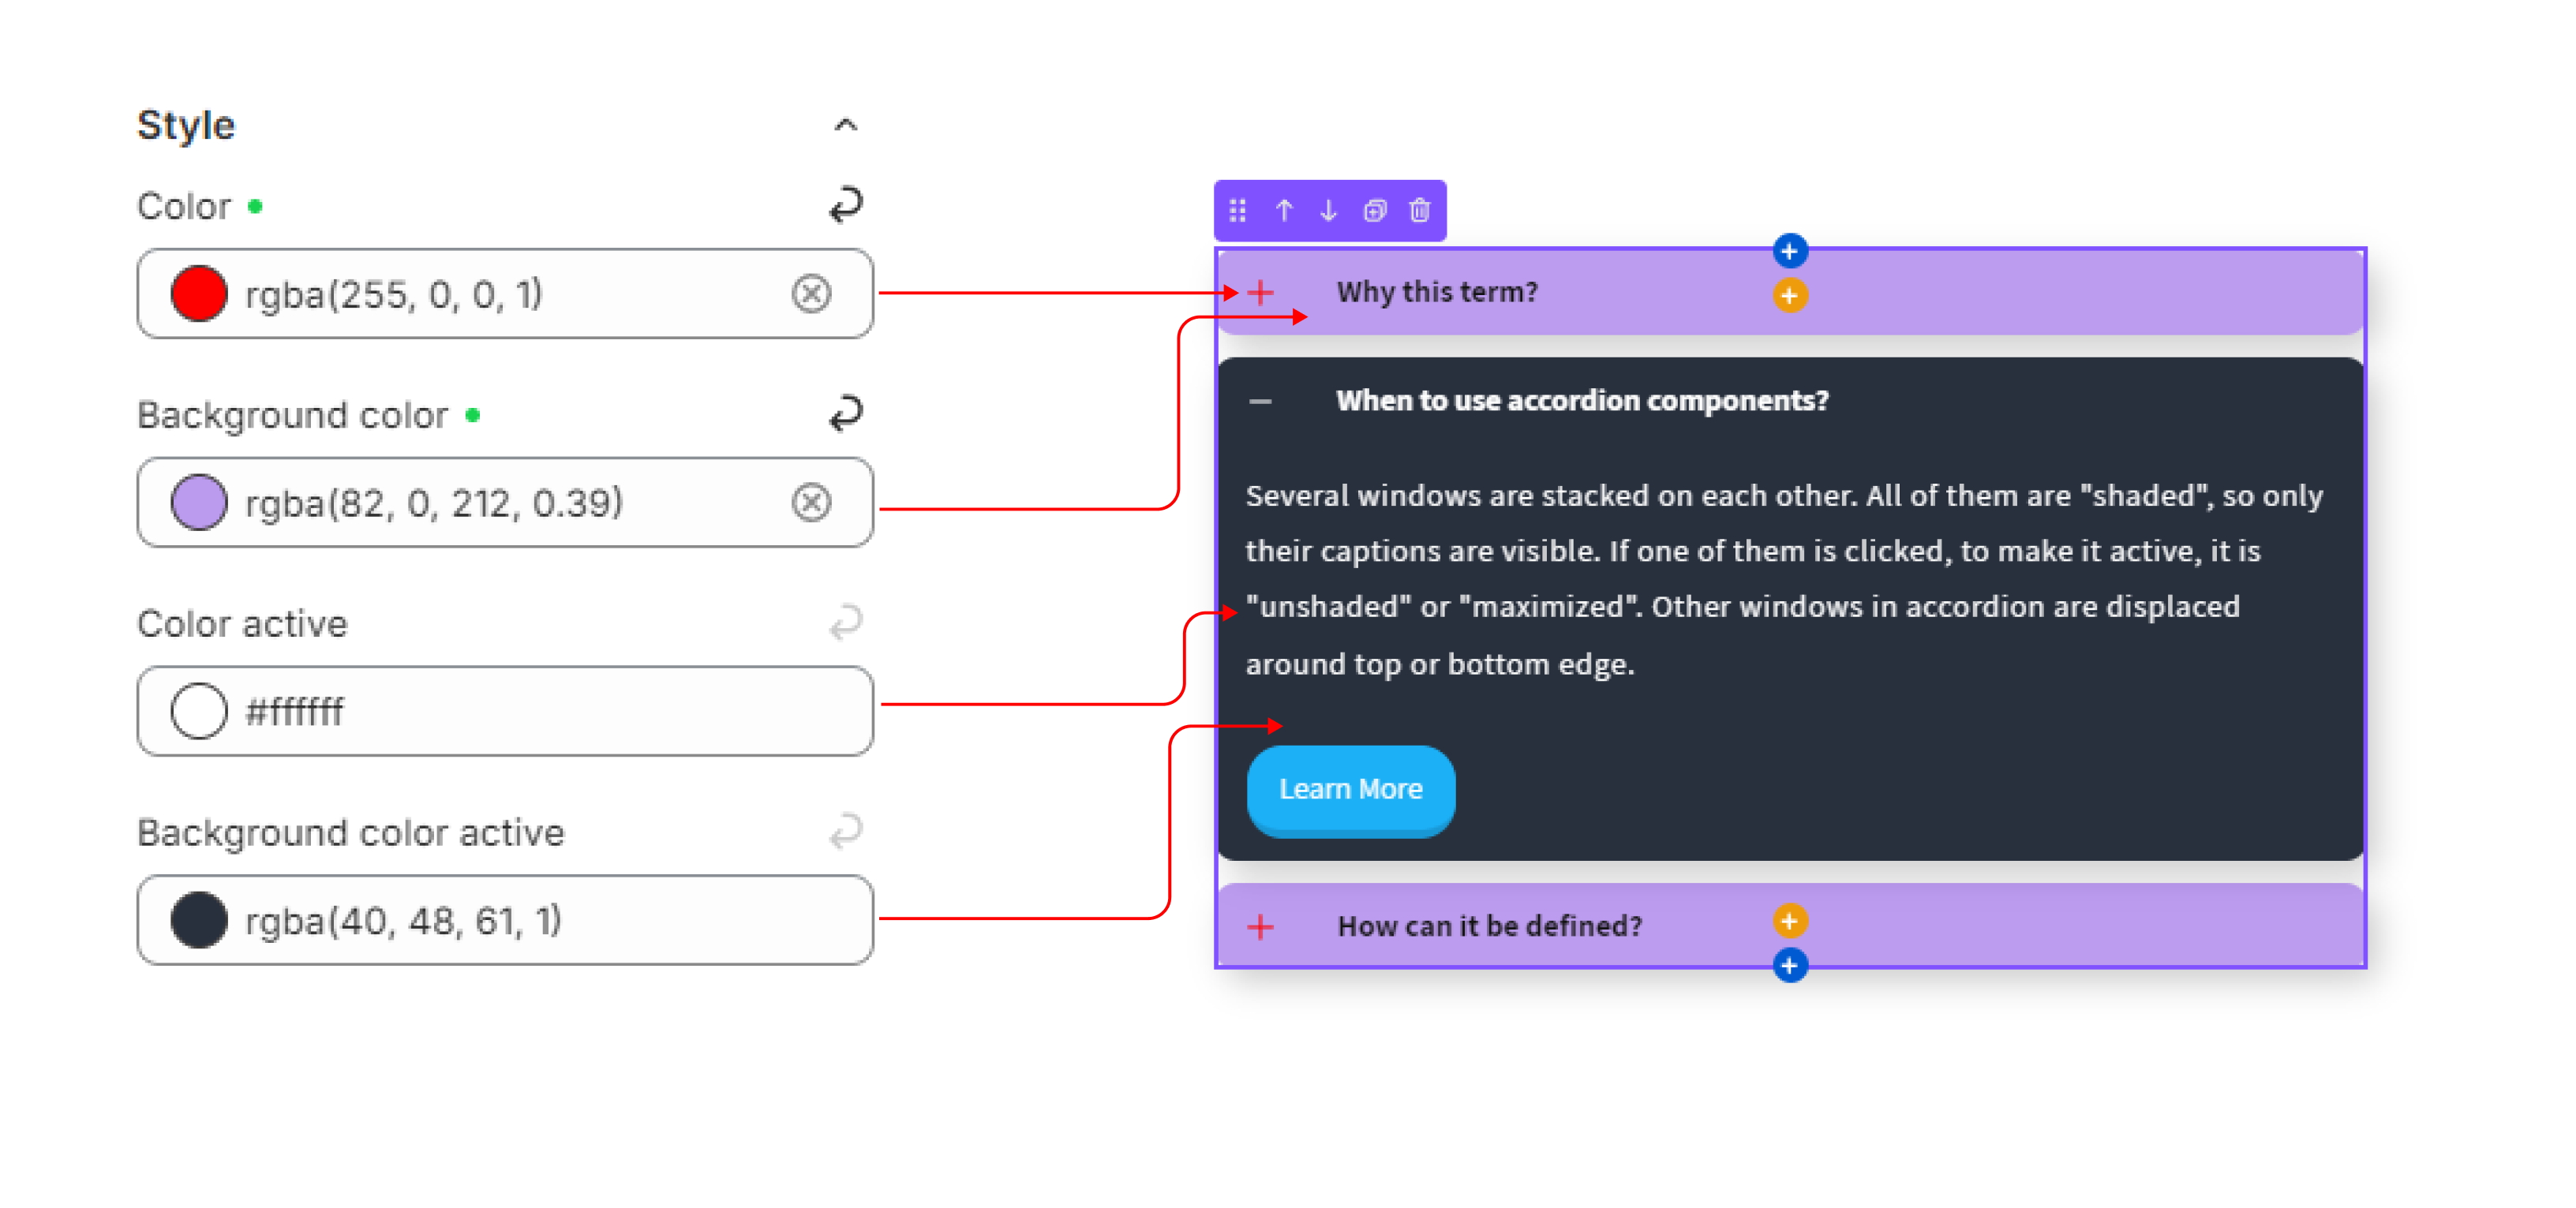Reset the Background color property

[845, 413]
